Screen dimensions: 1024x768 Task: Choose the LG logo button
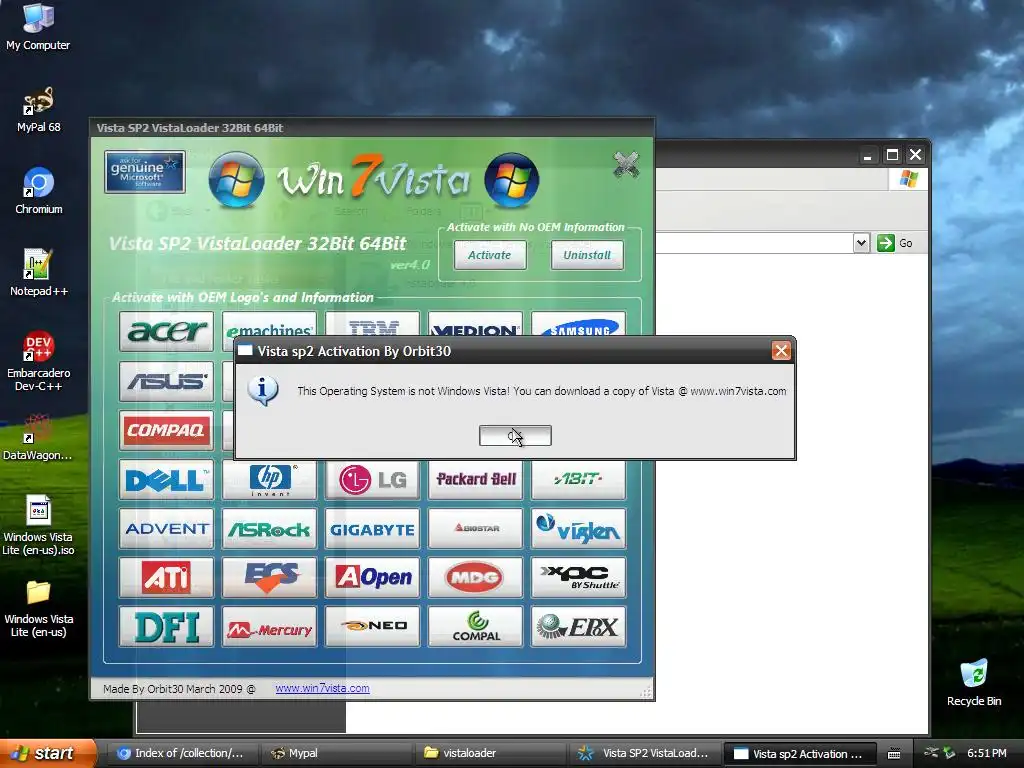(x=373, y=479)
